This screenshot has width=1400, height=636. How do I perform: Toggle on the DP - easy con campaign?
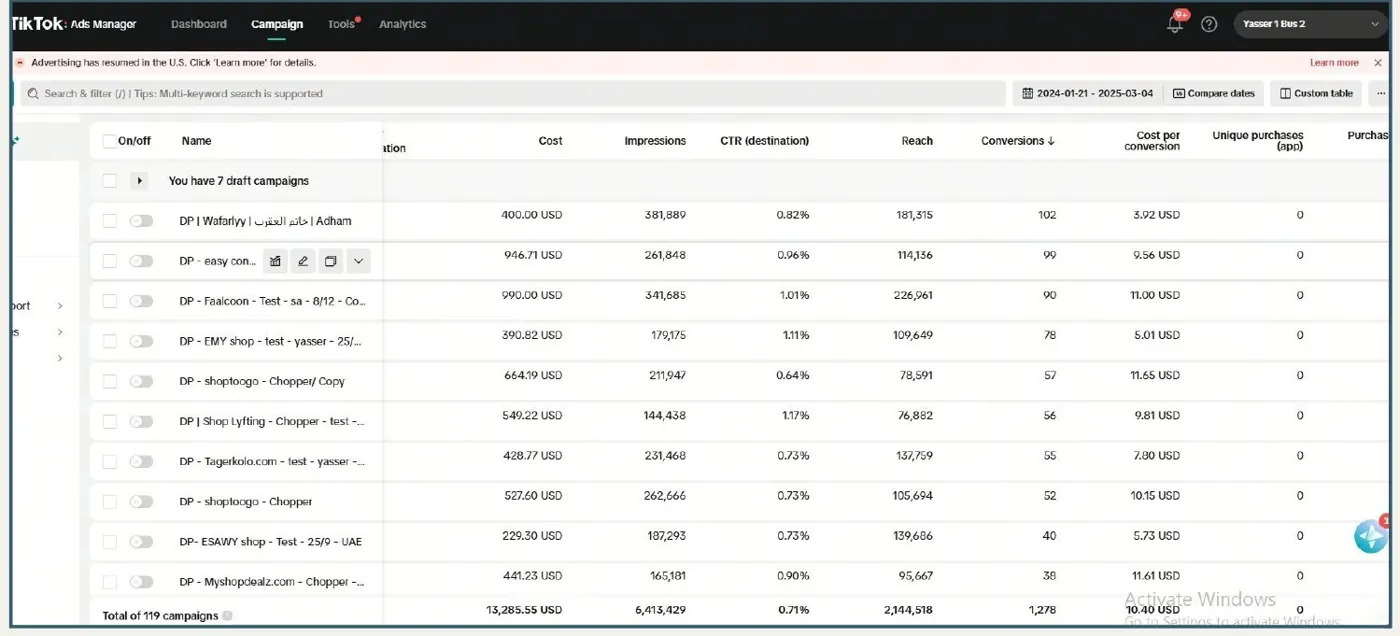pyautogui.click(x=141, y=261)
